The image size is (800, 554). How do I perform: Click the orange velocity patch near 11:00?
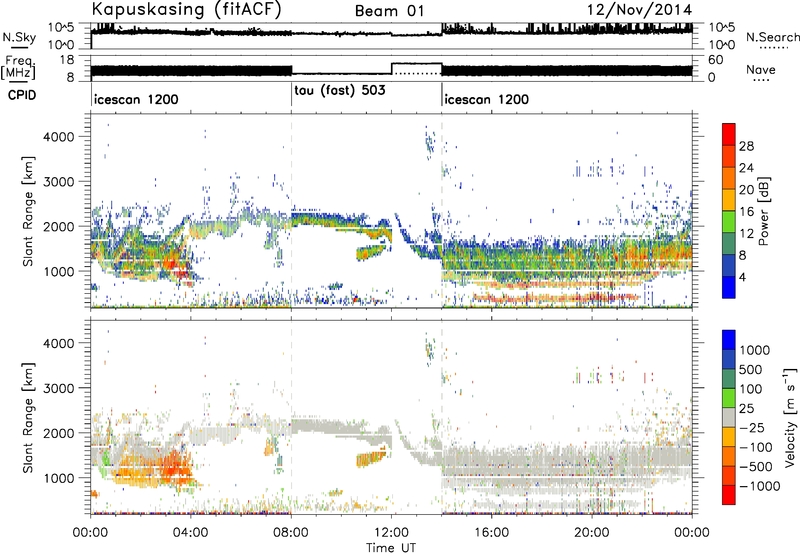point(371,458)
